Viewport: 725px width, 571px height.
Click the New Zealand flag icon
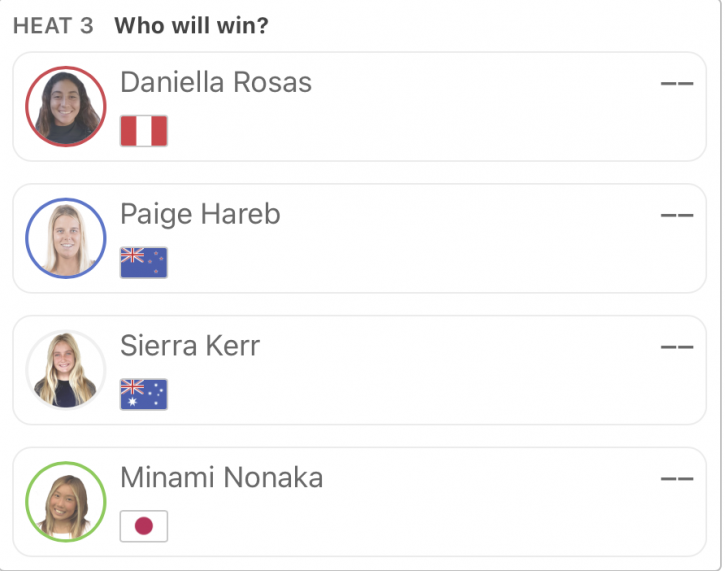144,263
